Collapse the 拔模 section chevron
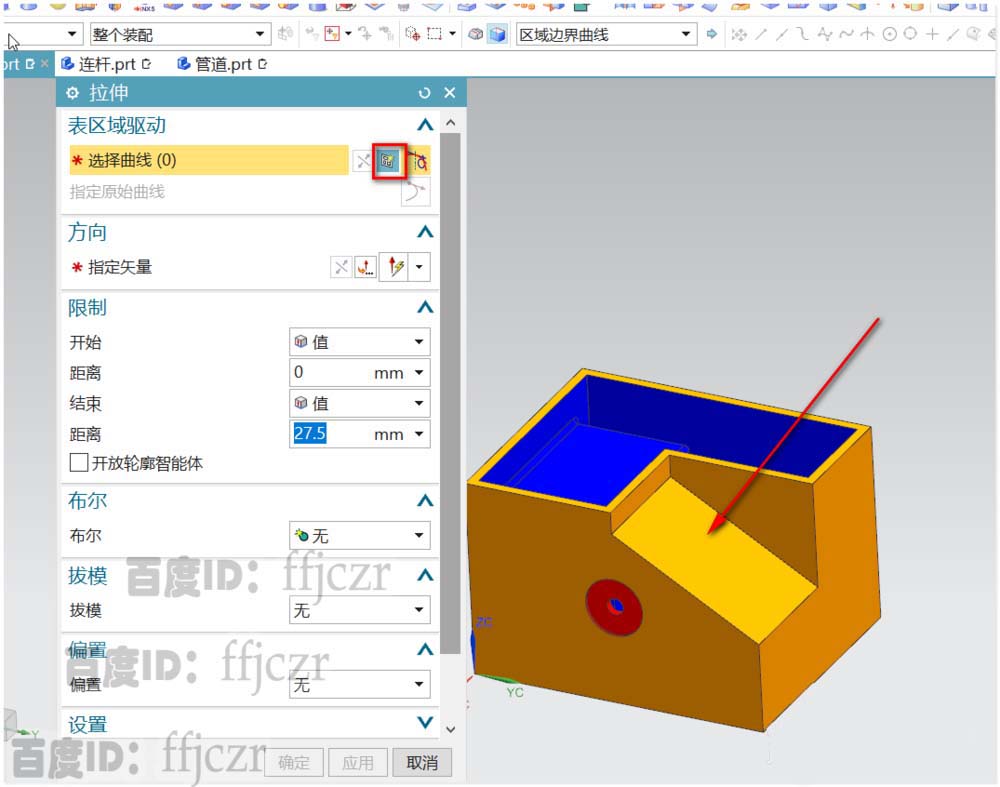This screenshot has width=1000, height=787. pos(425,575)
